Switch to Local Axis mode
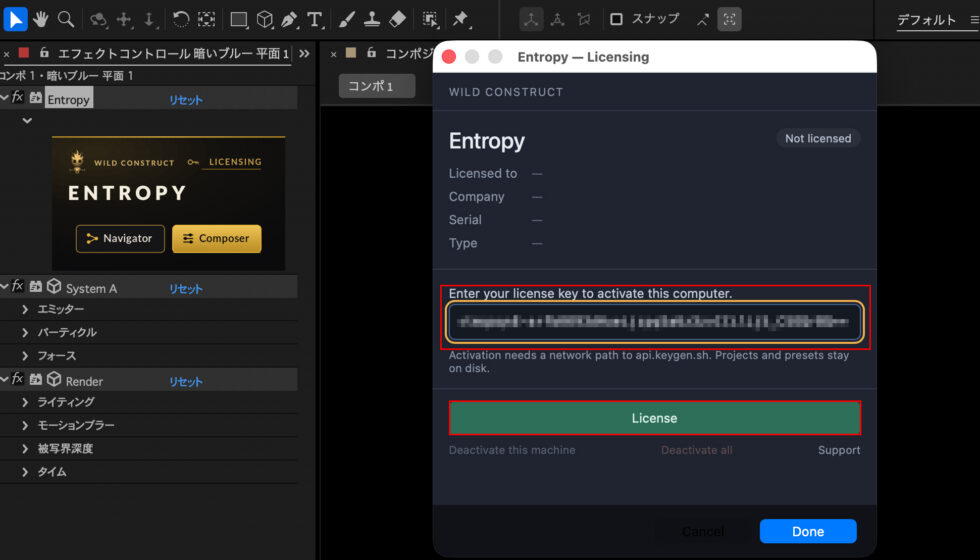 [x=531, y=19]
